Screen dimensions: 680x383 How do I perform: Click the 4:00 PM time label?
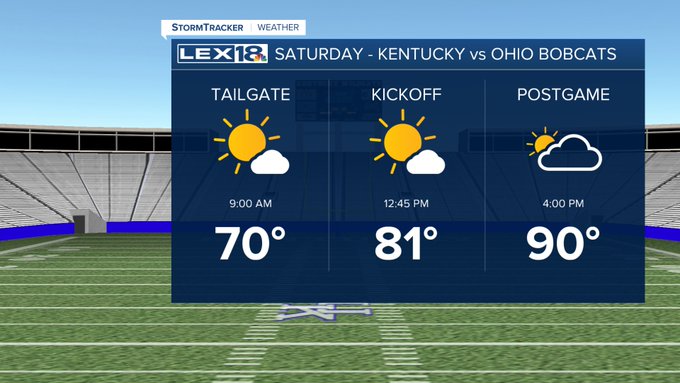(x=563, y=203)
